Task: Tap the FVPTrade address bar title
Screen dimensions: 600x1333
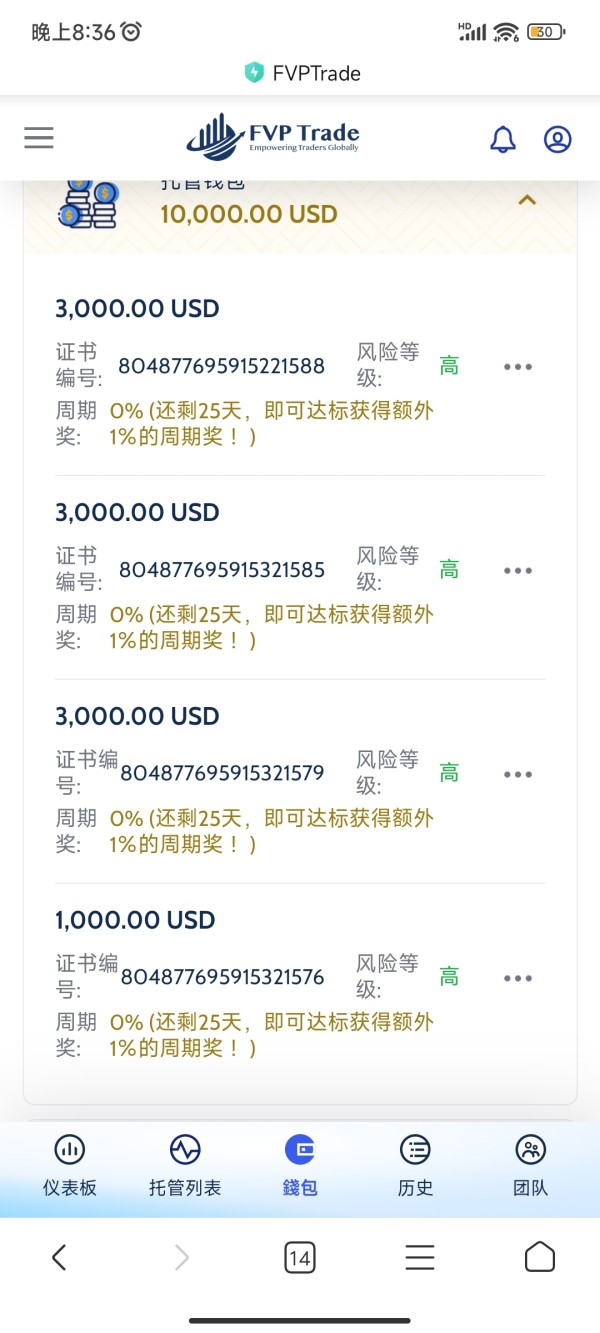Action: coord(303,73)
